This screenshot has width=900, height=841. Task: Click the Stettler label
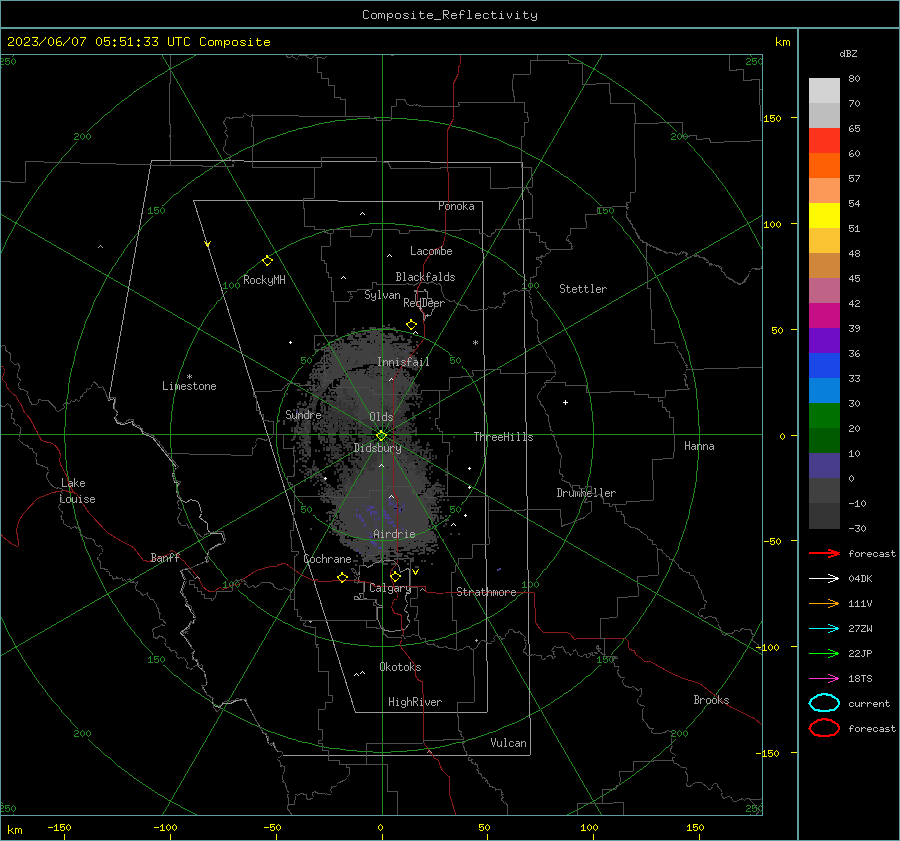point(583,289)
